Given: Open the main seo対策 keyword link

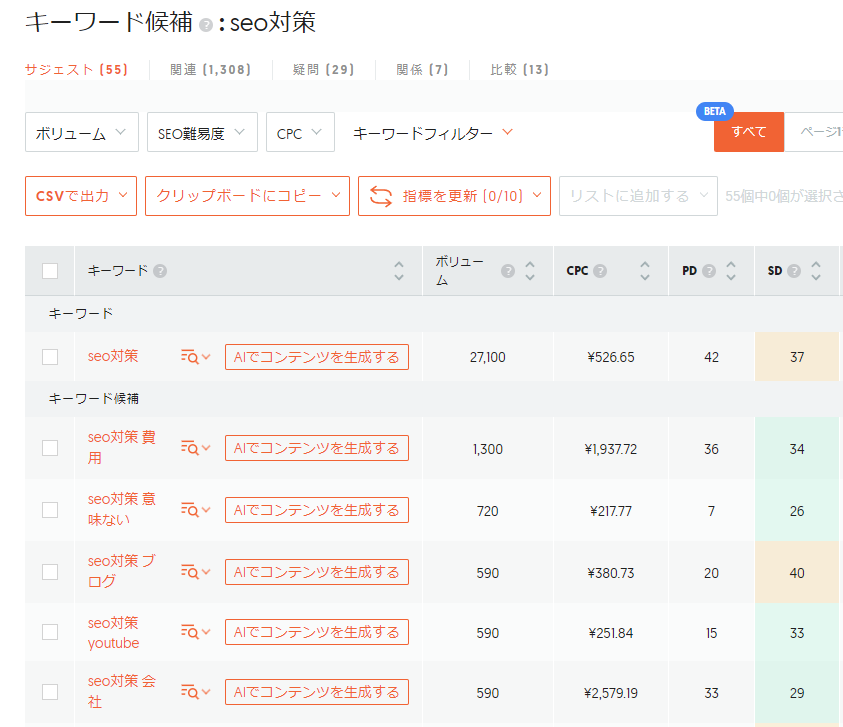Looking at the screenshot, I should point(113,356).
